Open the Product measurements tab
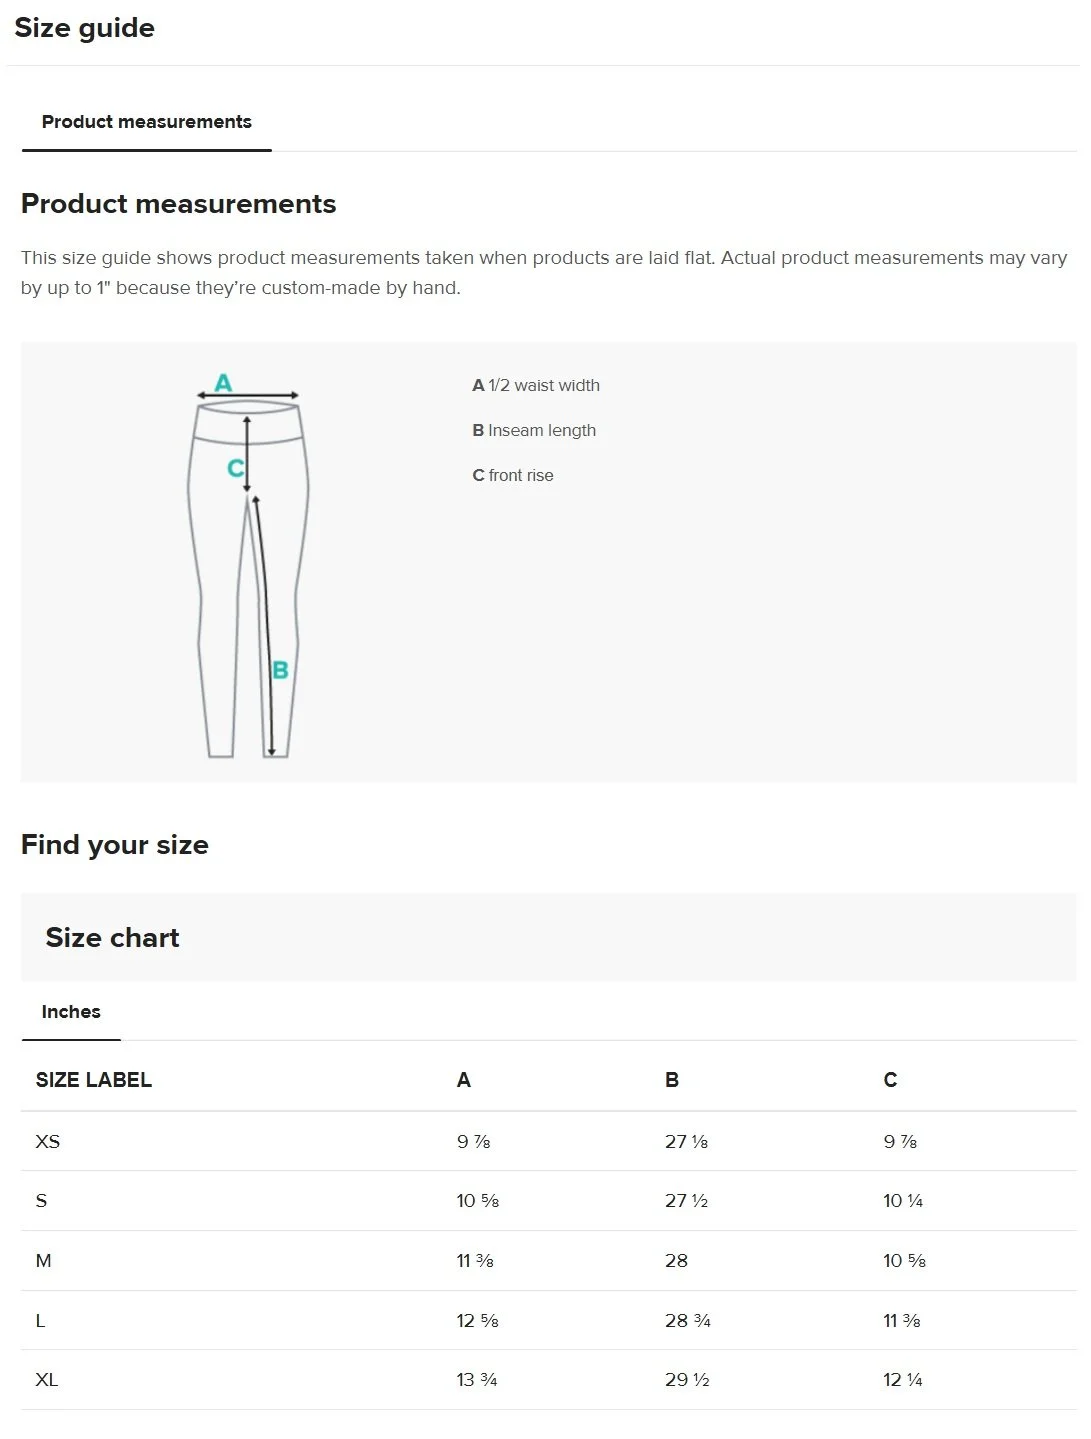 [146, 122]
